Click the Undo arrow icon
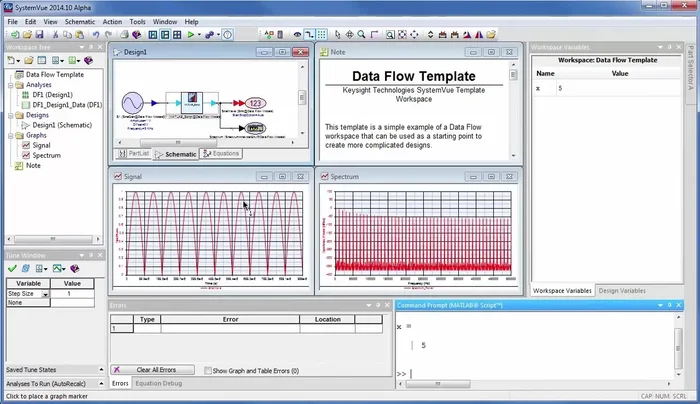Viewport: 700px width, 404px height. [x=95, y=34]
